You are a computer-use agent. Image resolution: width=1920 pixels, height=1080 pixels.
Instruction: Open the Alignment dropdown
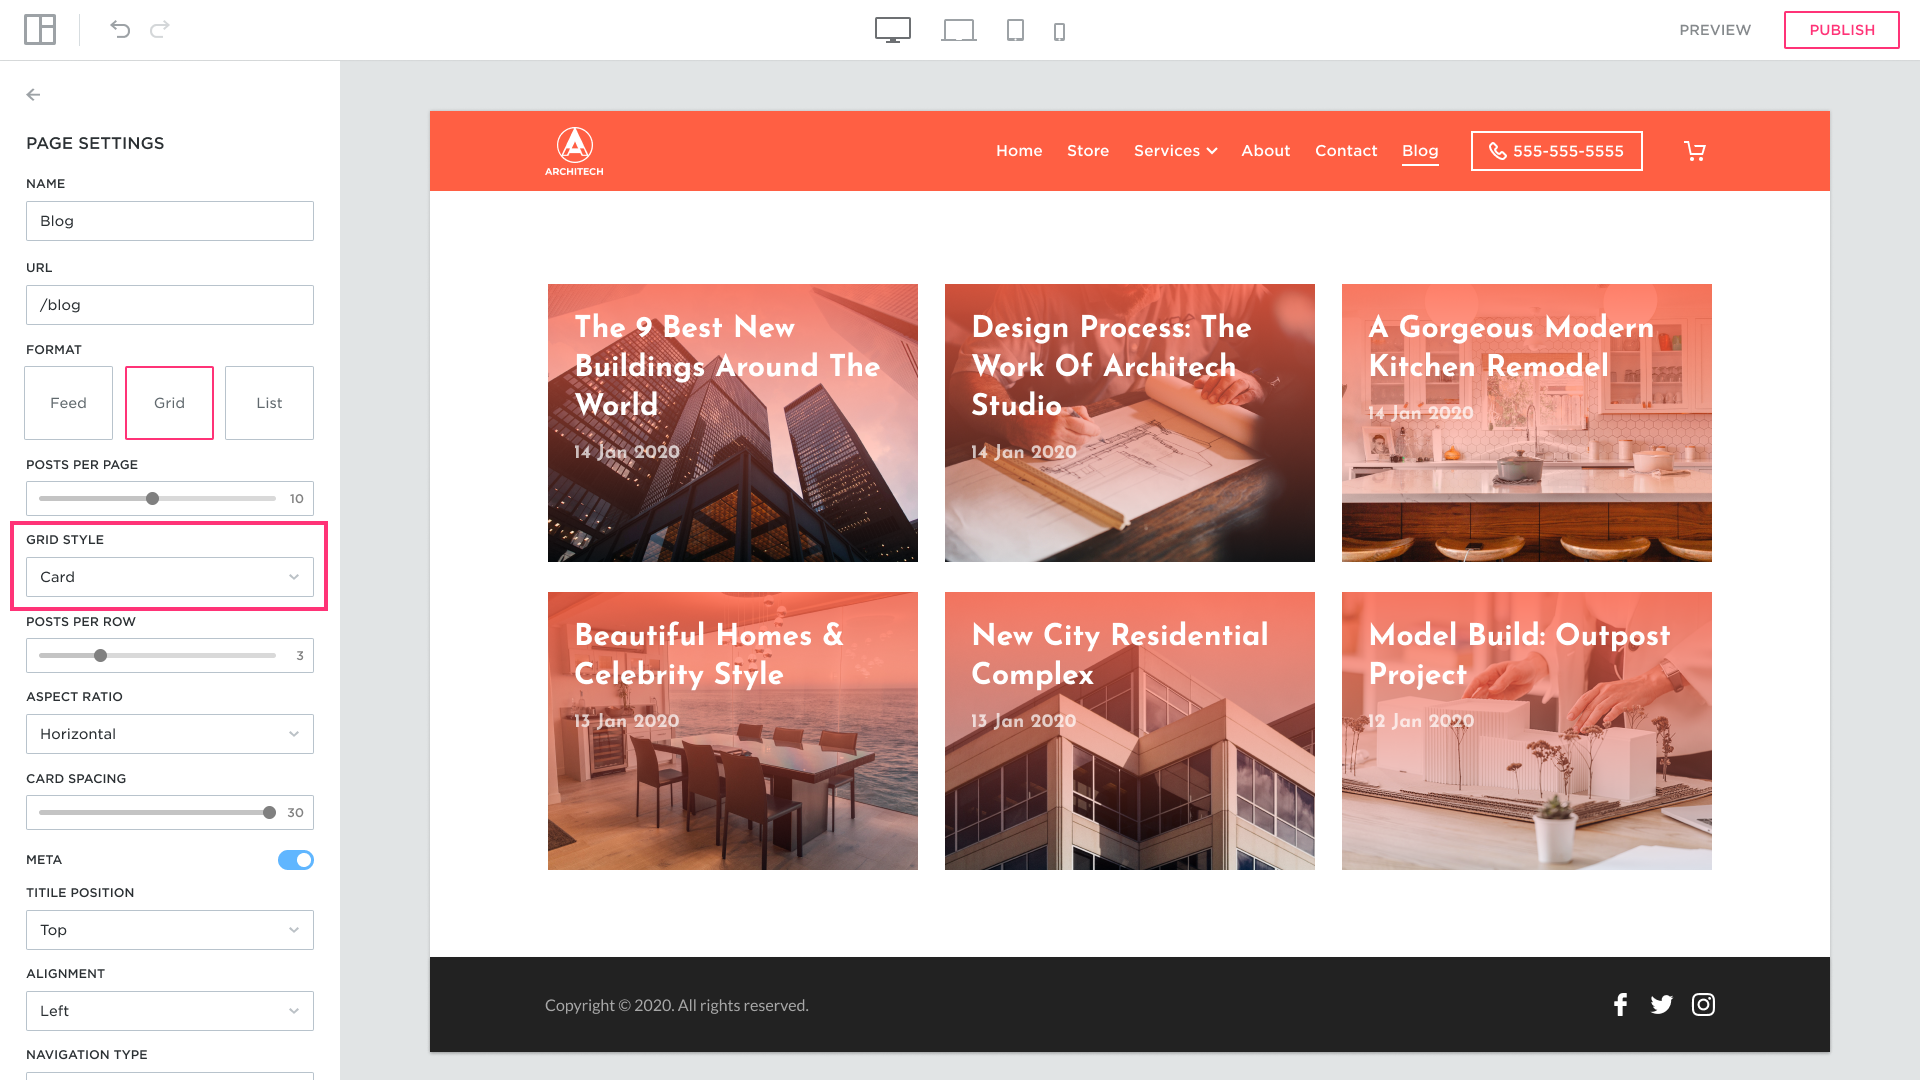pos(170,1011)
